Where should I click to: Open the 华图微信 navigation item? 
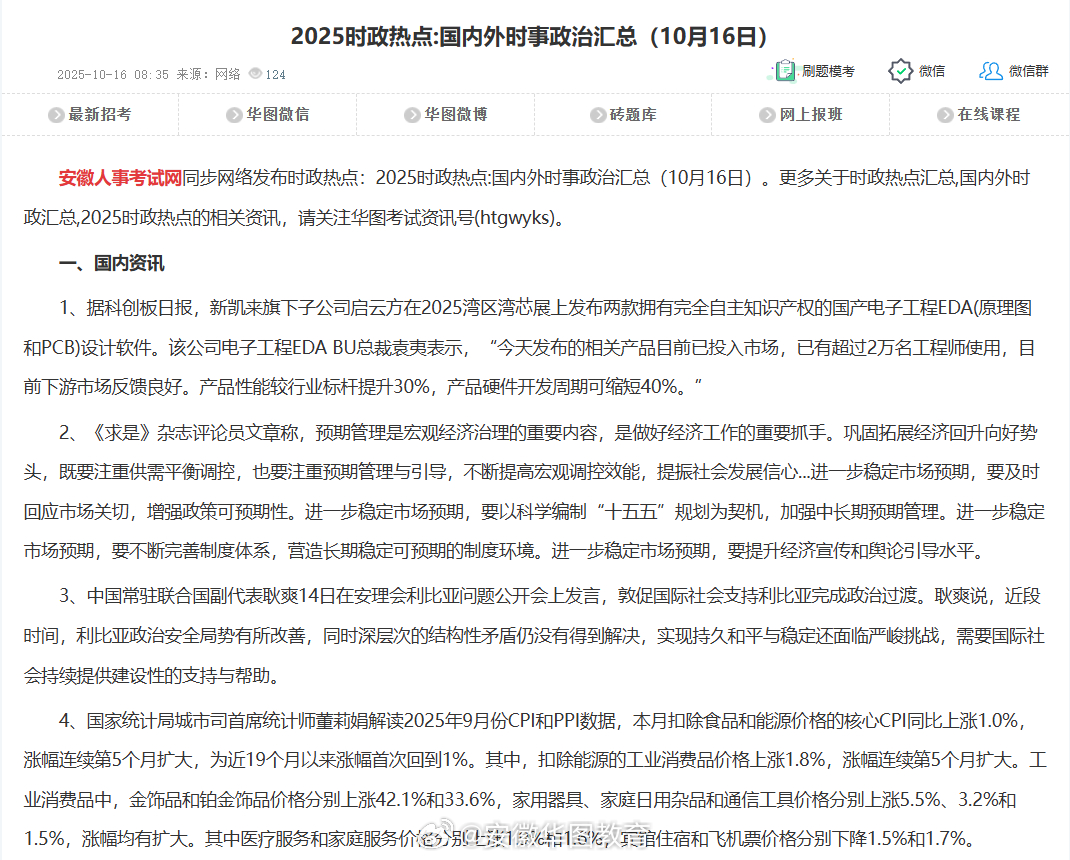pyautogui.click(x=278, y=115)
